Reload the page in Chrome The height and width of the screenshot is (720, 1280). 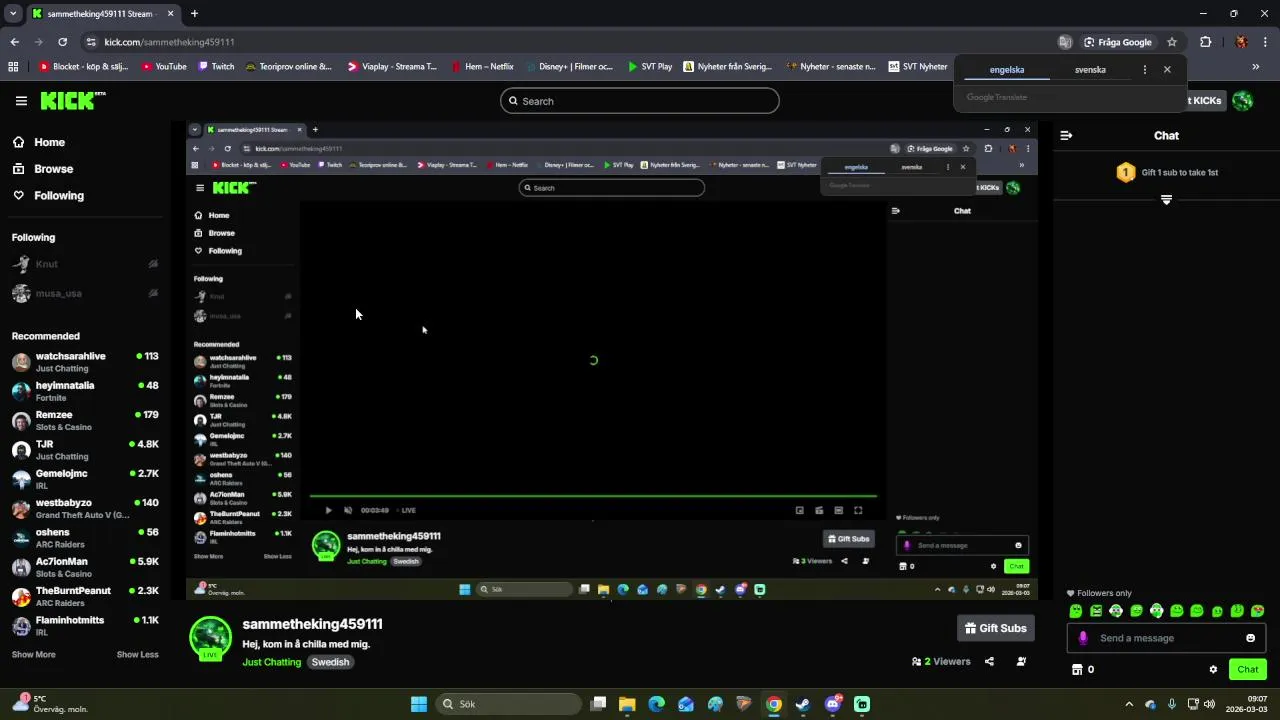click(62, 42)
